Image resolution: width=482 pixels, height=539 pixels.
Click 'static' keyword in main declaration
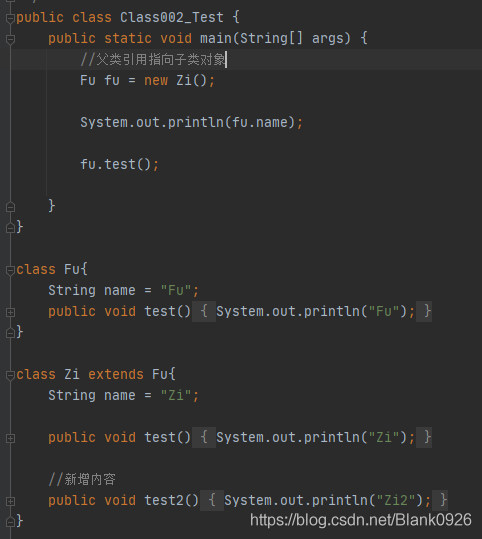click(128, 38)
